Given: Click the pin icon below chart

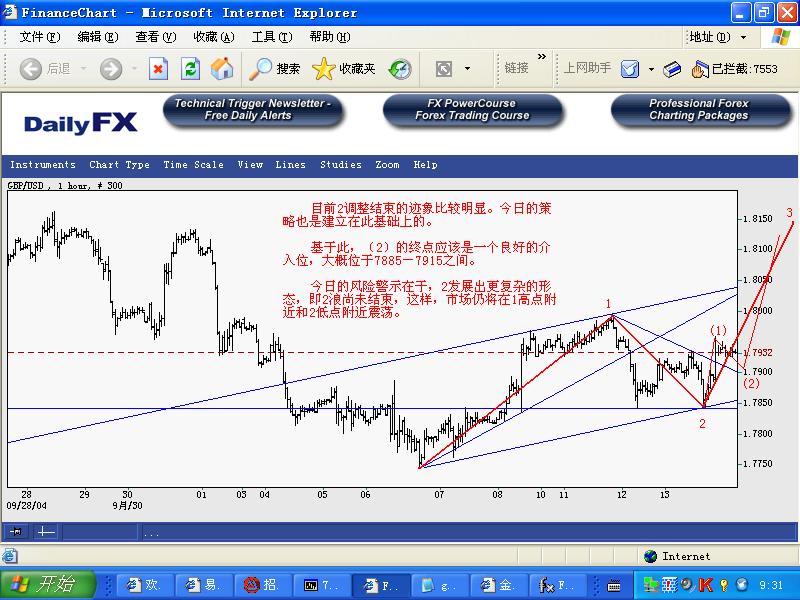Looking at the screenshot, I should point(16,532).
